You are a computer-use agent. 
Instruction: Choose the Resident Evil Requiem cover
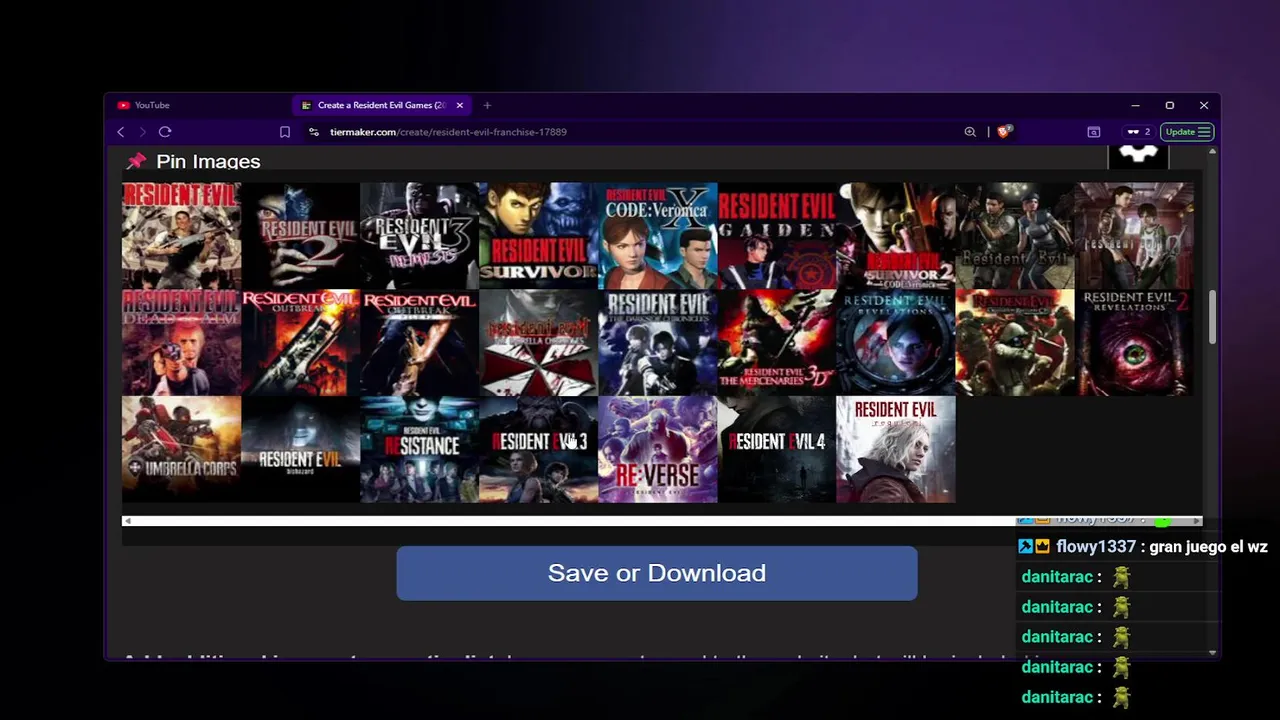[895, 450]
